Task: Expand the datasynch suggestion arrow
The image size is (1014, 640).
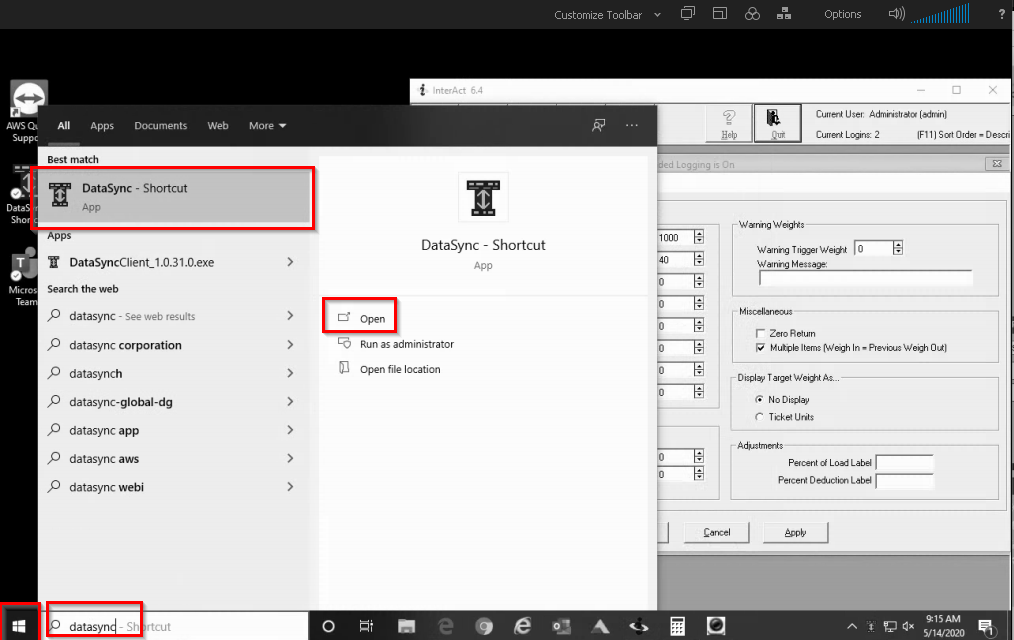Action: 290,373
